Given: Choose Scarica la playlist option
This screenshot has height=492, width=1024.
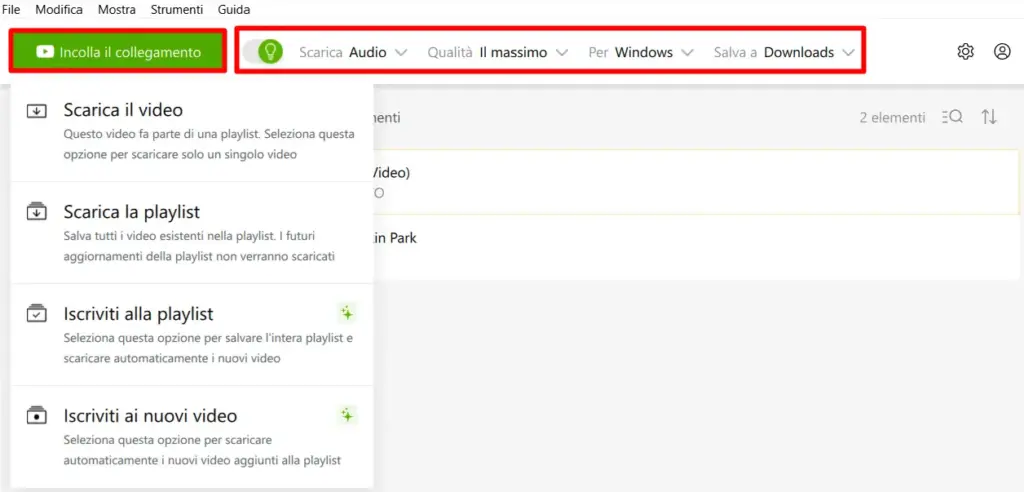Looking at the screenshot, I should (x=193, y=233).
